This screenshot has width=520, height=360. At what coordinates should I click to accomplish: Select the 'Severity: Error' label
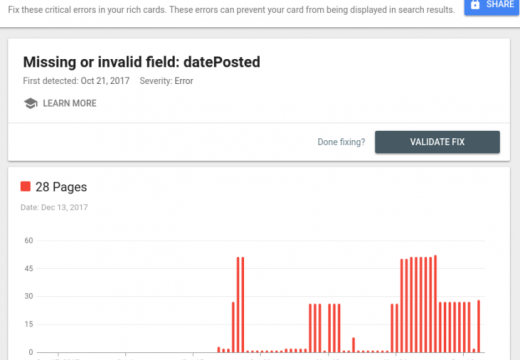166,81
